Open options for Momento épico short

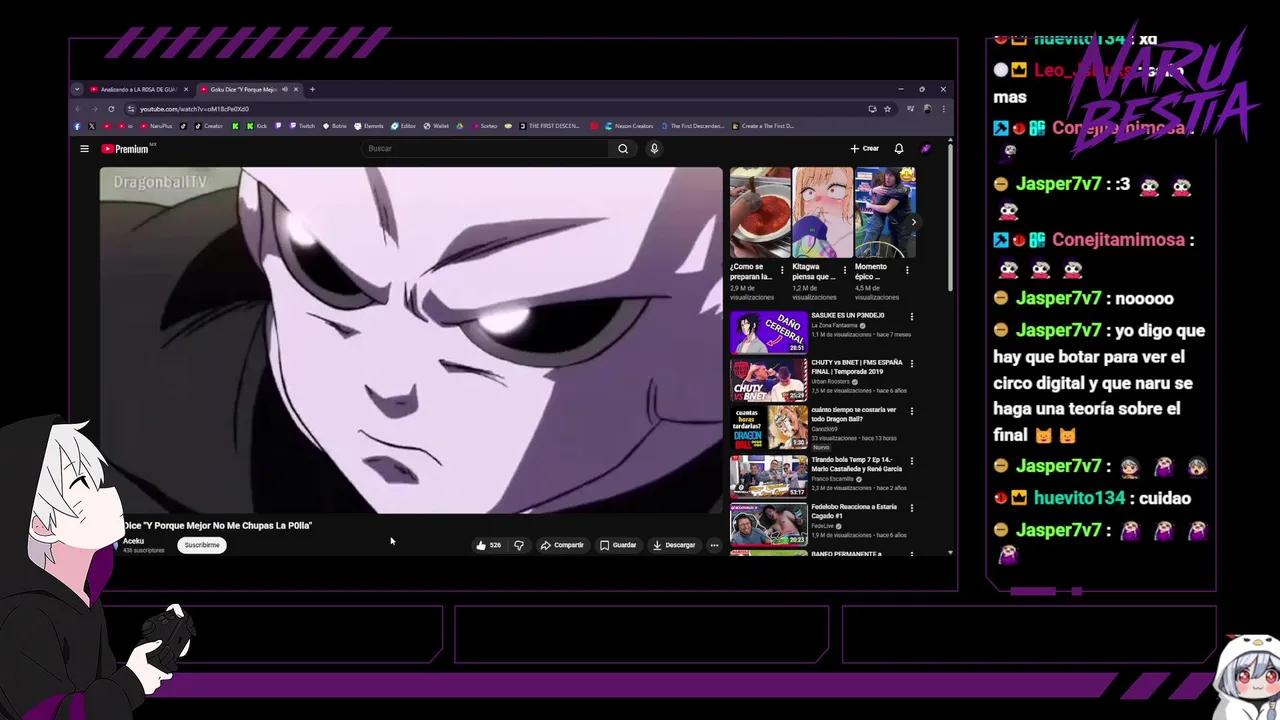tap(907, 269)
